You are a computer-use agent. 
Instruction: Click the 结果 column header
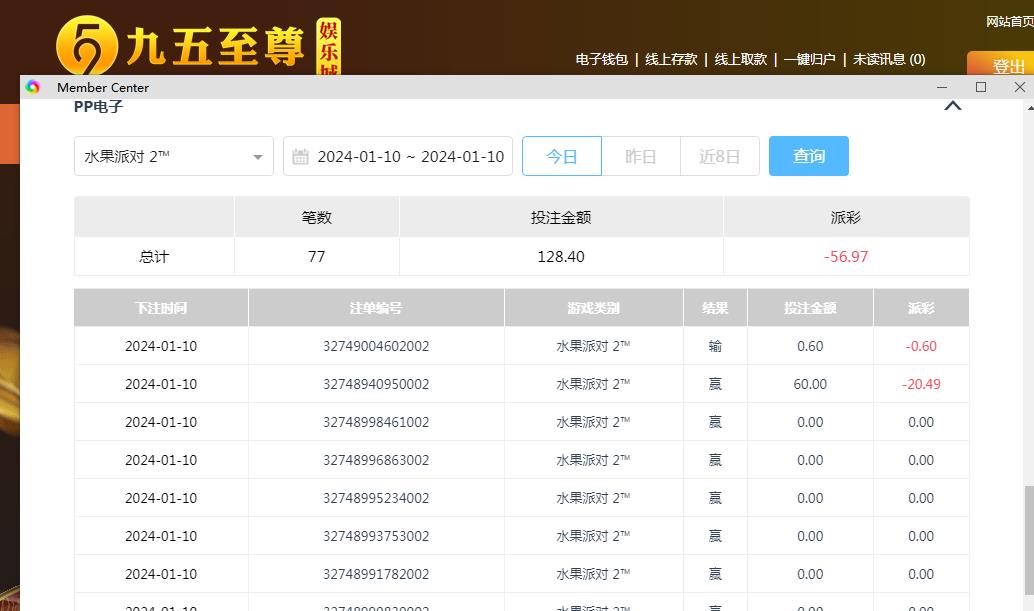coord(715,308)
